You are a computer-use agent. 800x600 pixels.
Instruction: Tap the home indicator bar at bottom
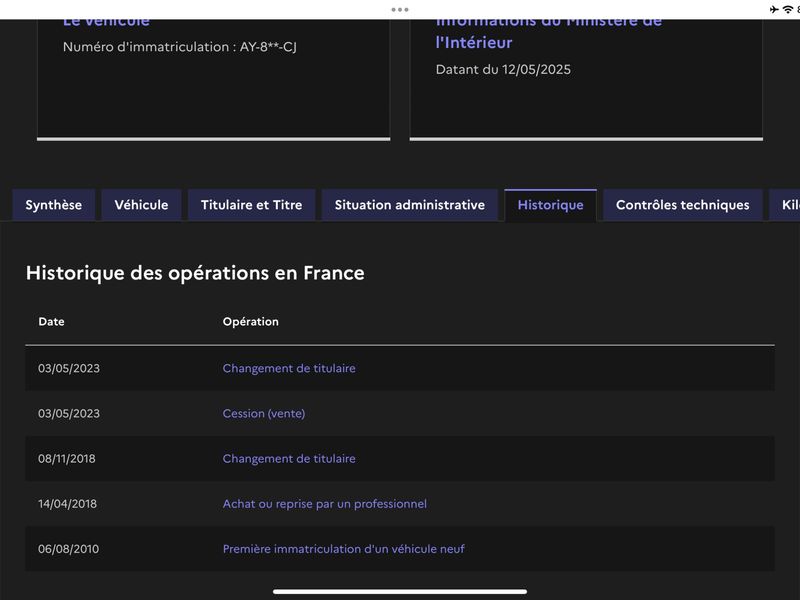click(399, 592)
